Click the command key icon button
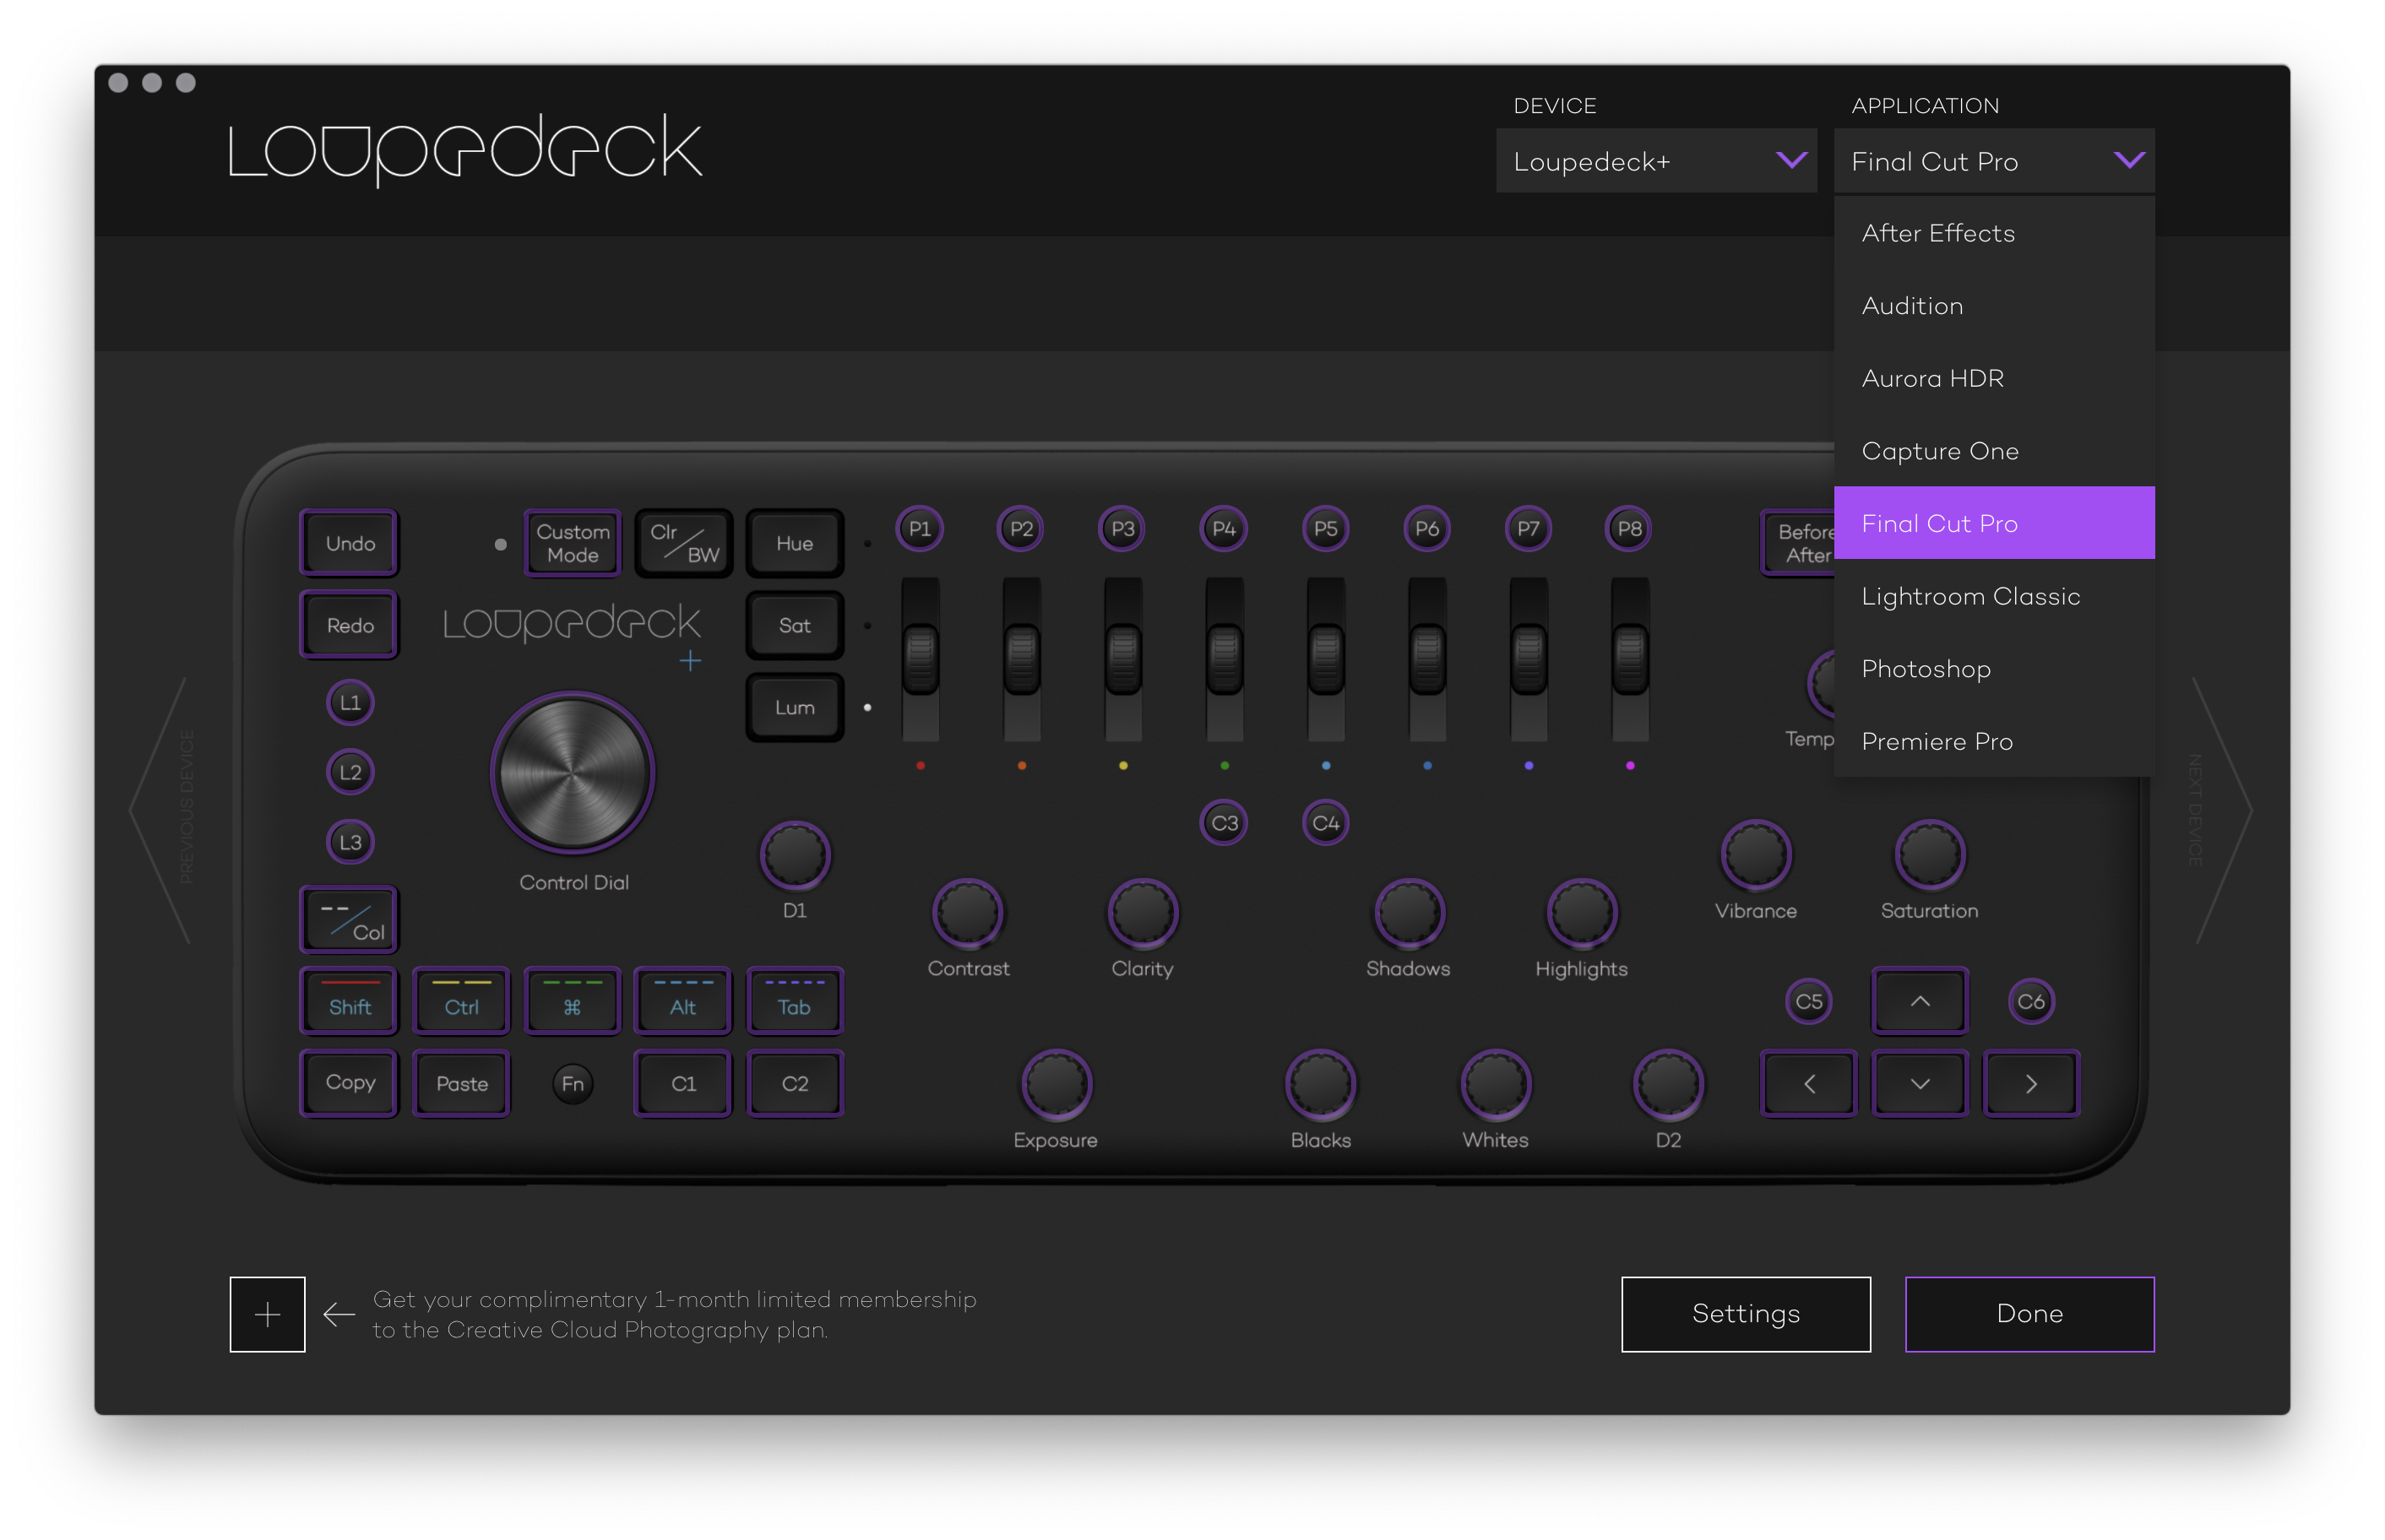The image size is (2385, 1540). [572, 1001]
